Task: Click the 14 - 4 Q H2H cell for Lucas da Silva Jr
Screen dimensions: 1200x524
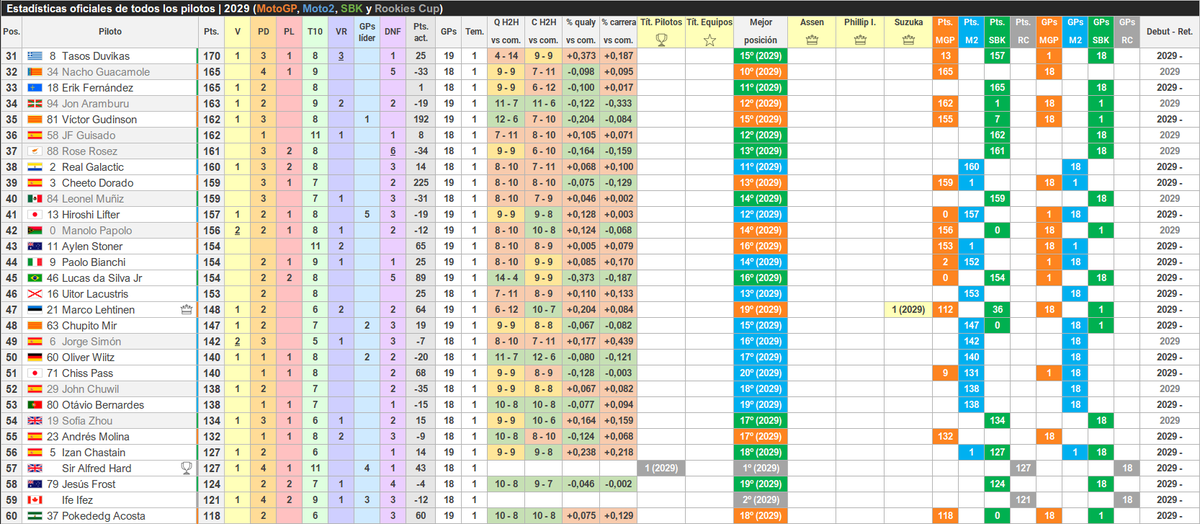Action: (x=507, y=278)
